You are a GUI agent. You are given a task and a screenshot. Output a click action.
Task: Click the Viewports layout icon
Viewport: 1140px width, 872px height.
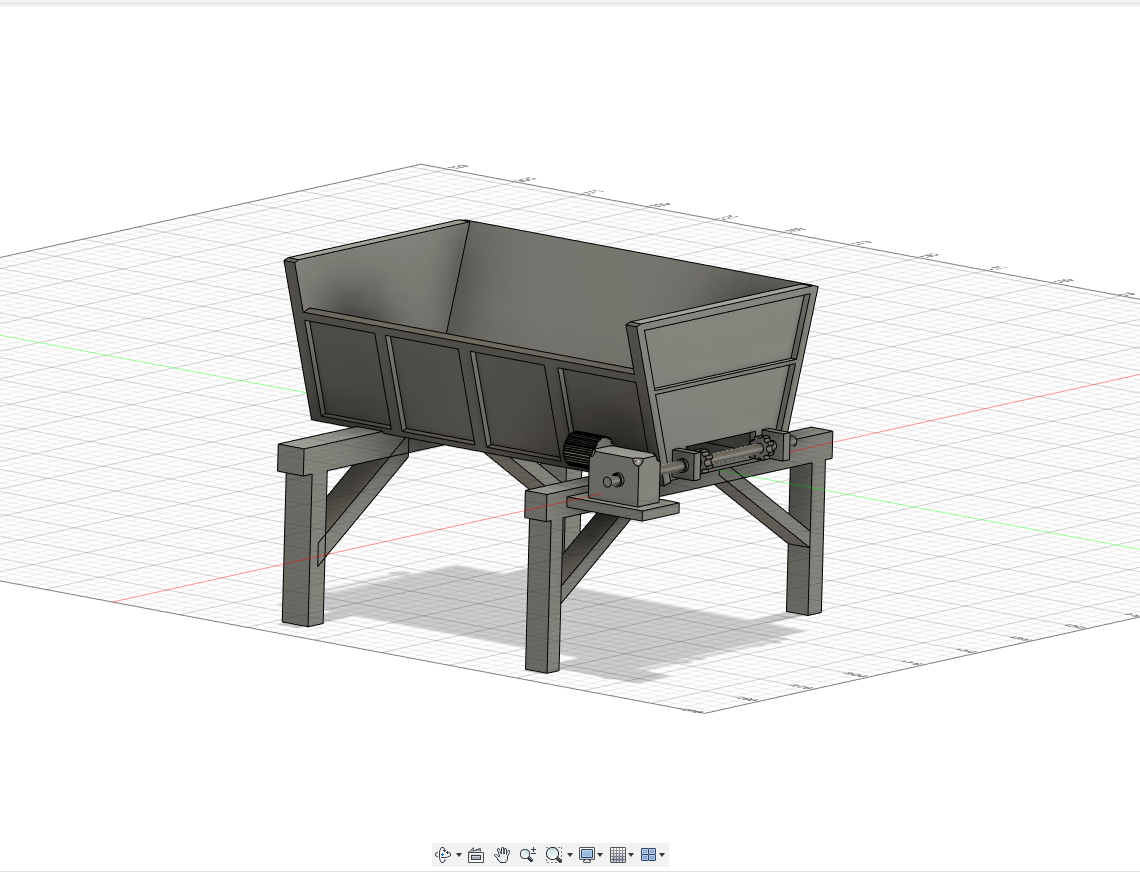(x=649, y=855)
